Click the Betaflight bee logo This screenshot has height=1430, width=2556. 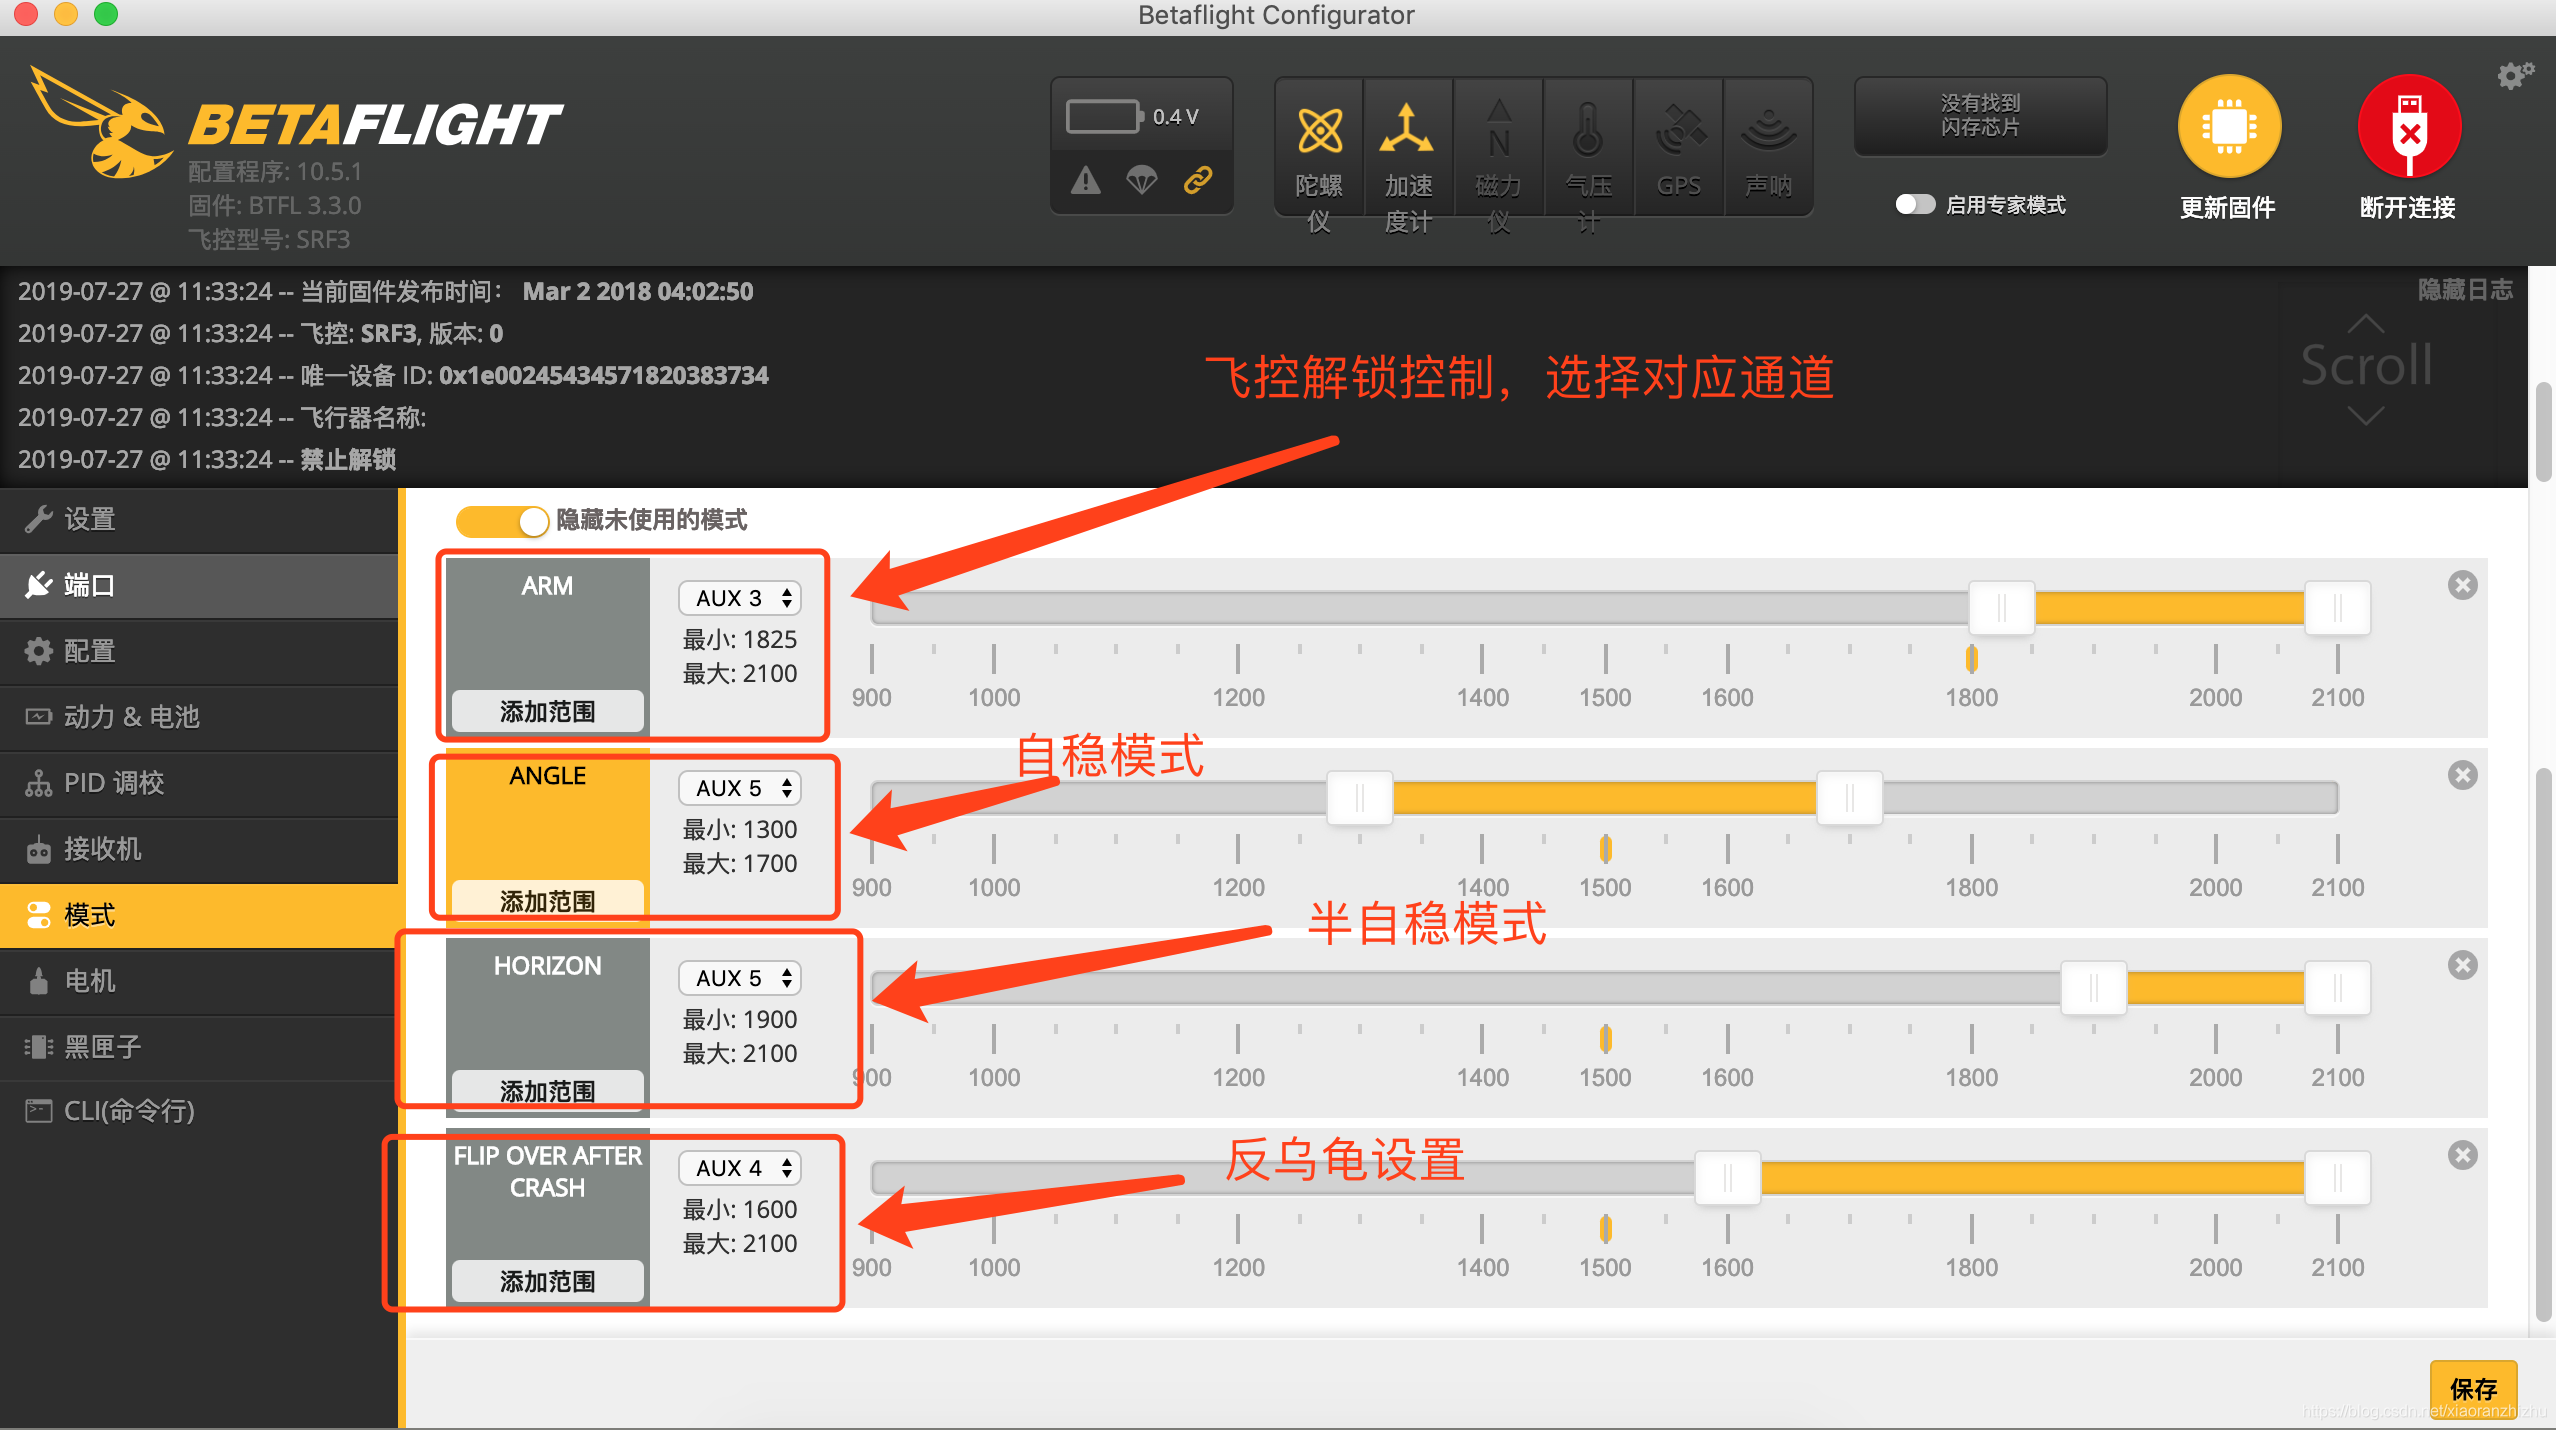pyautogui.click(x=100, y=122)
